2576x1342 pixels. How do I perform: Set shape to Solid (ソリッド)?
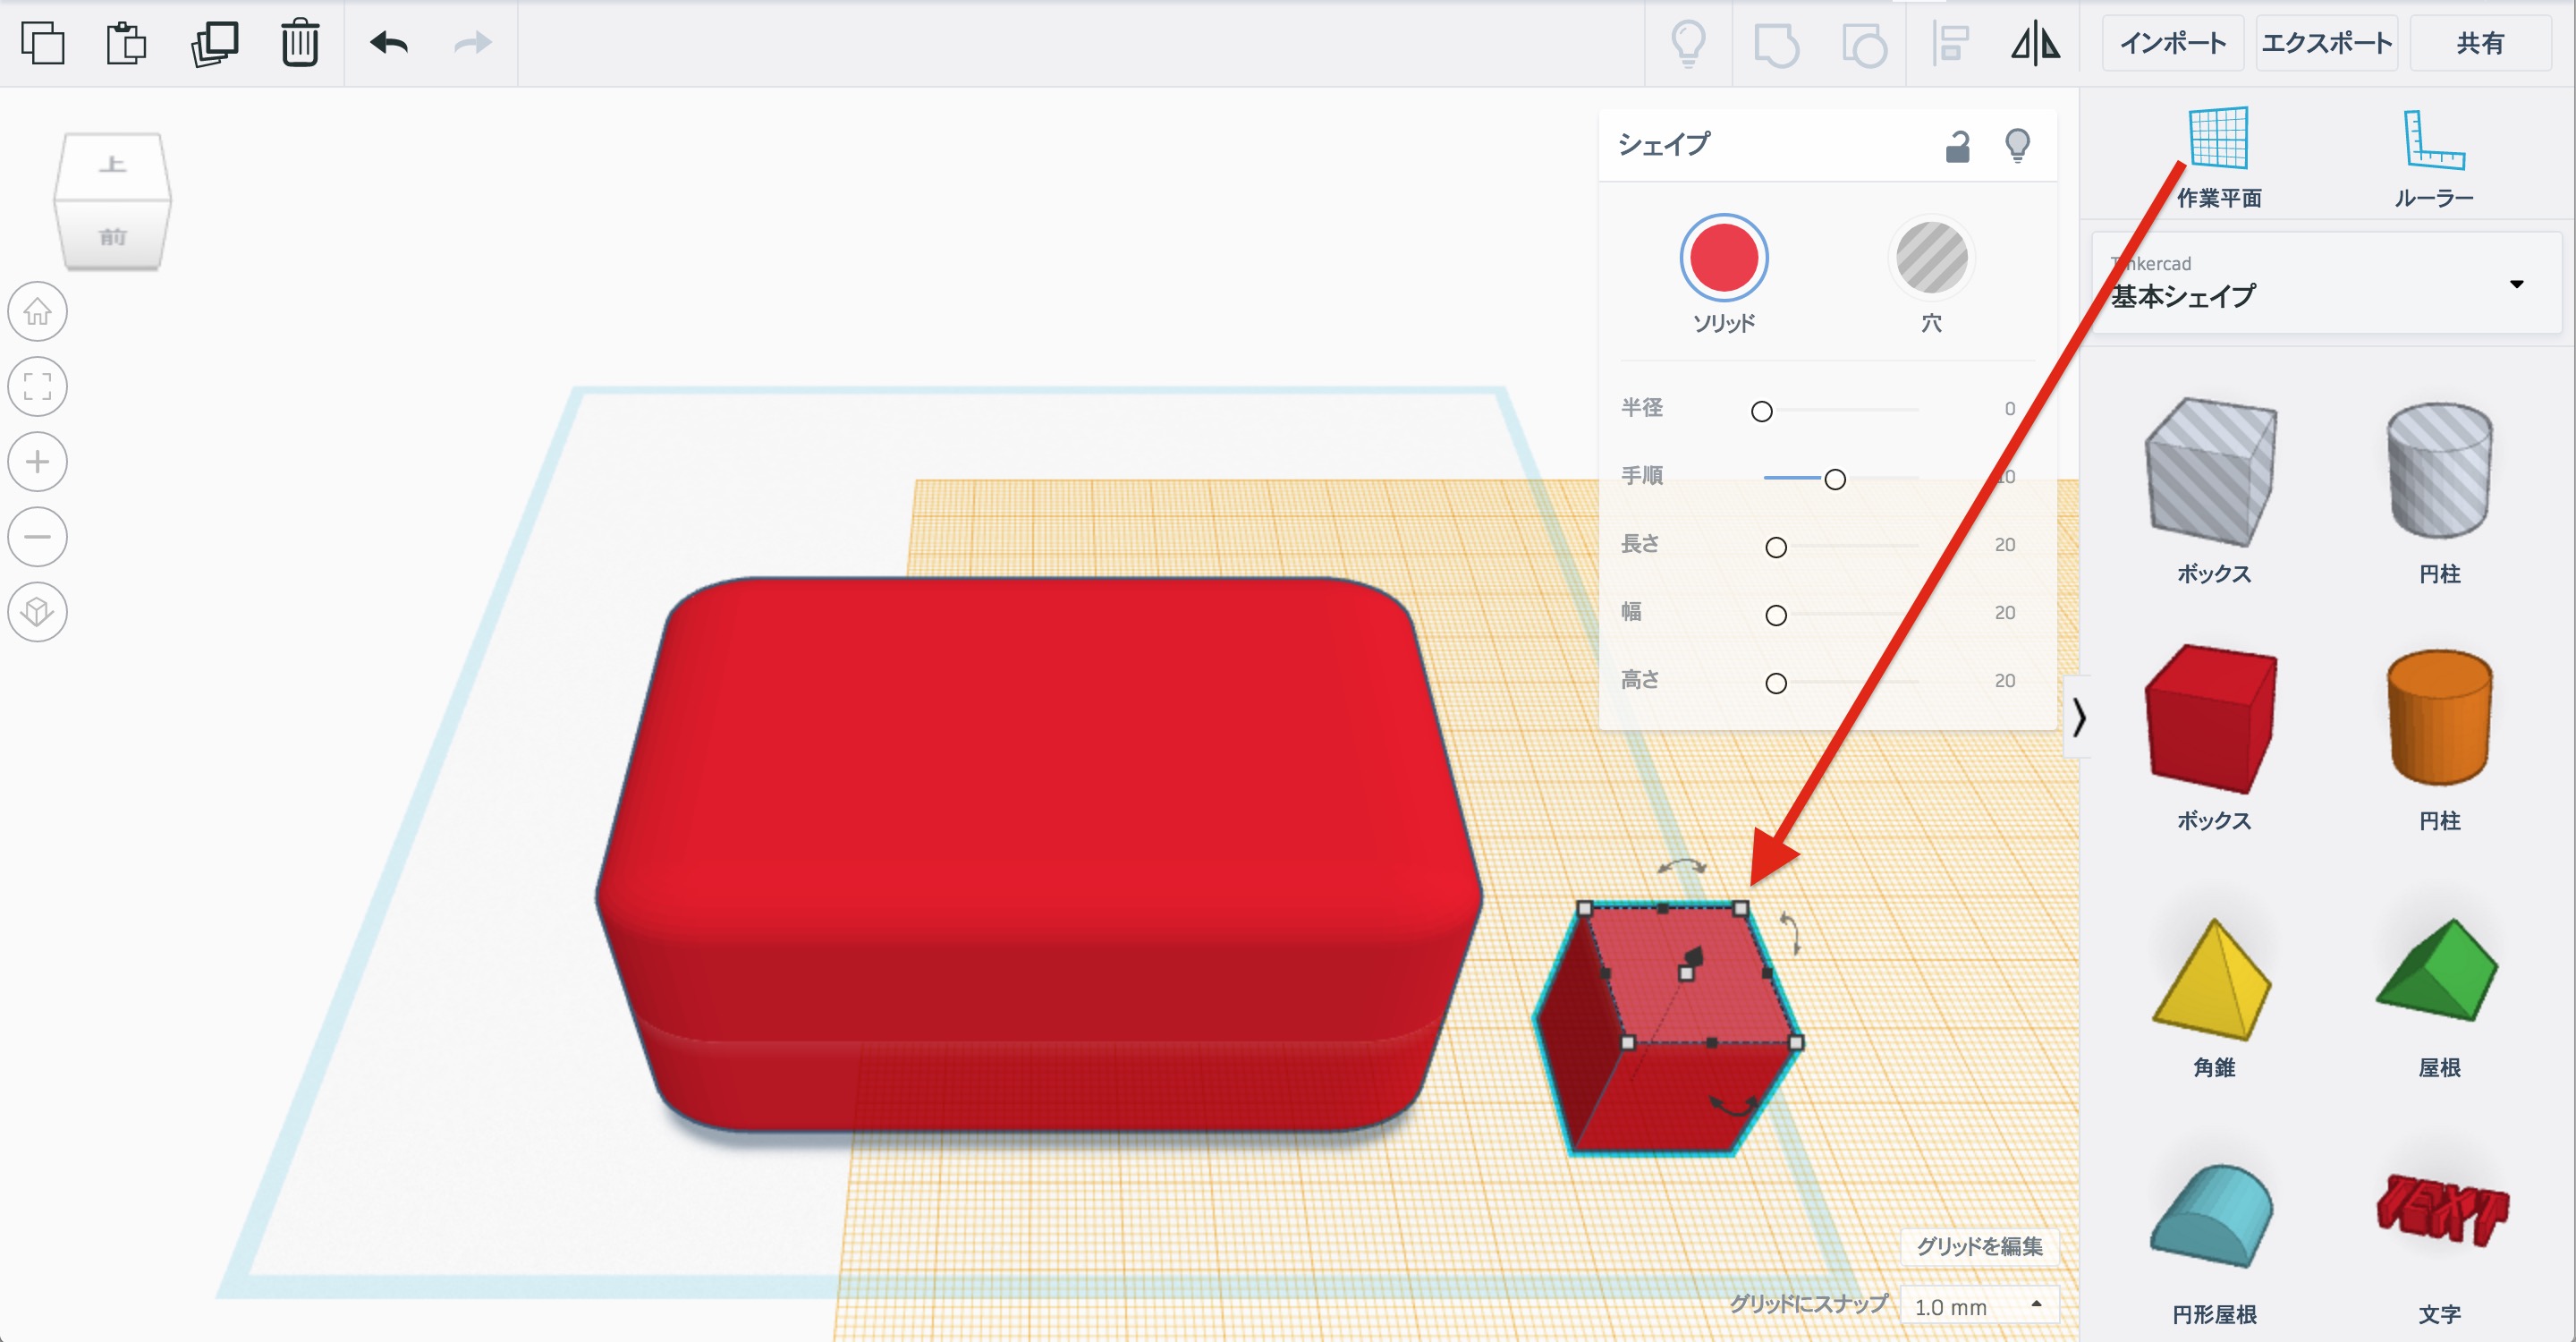[1723, 258]
